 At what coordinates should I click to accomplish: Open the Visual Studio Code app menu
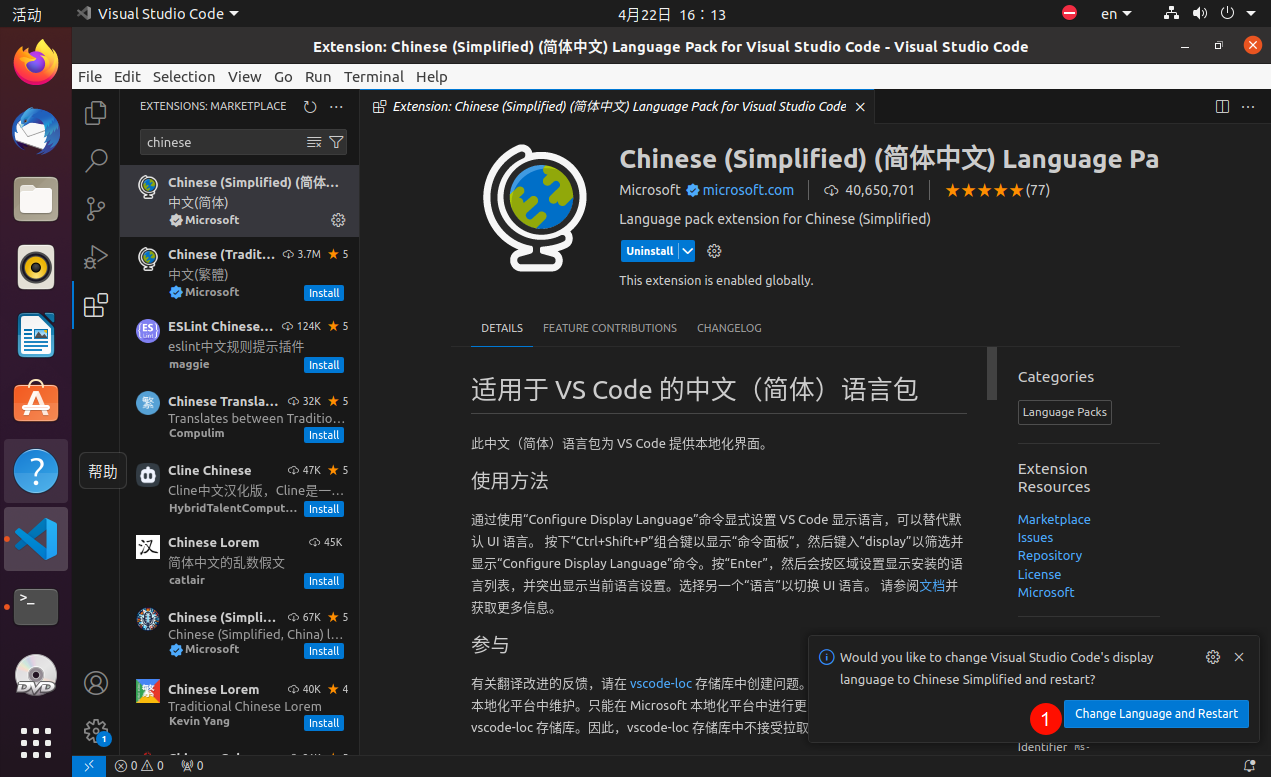pos(157,14)
